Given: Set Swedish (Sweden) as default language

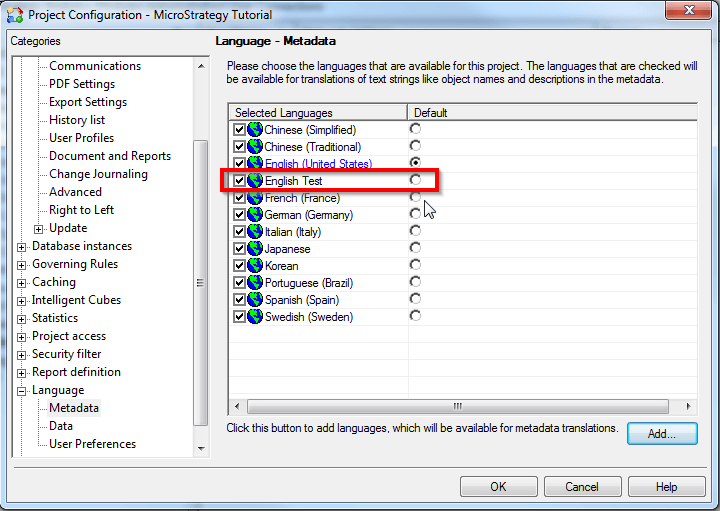Looking at the screenshot, I should click(415, 315).
